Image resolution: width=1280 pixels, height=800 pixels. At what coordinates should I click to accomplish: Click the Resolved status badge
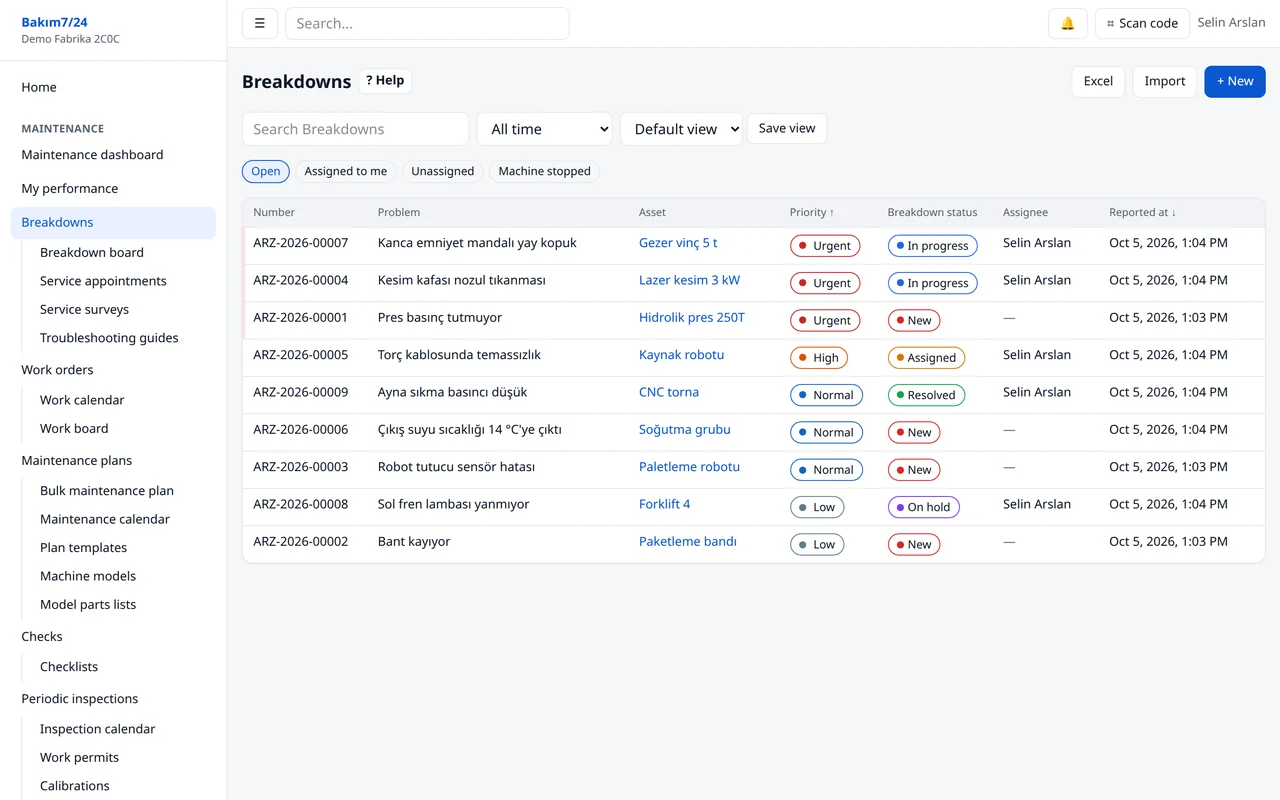(926, 395)
